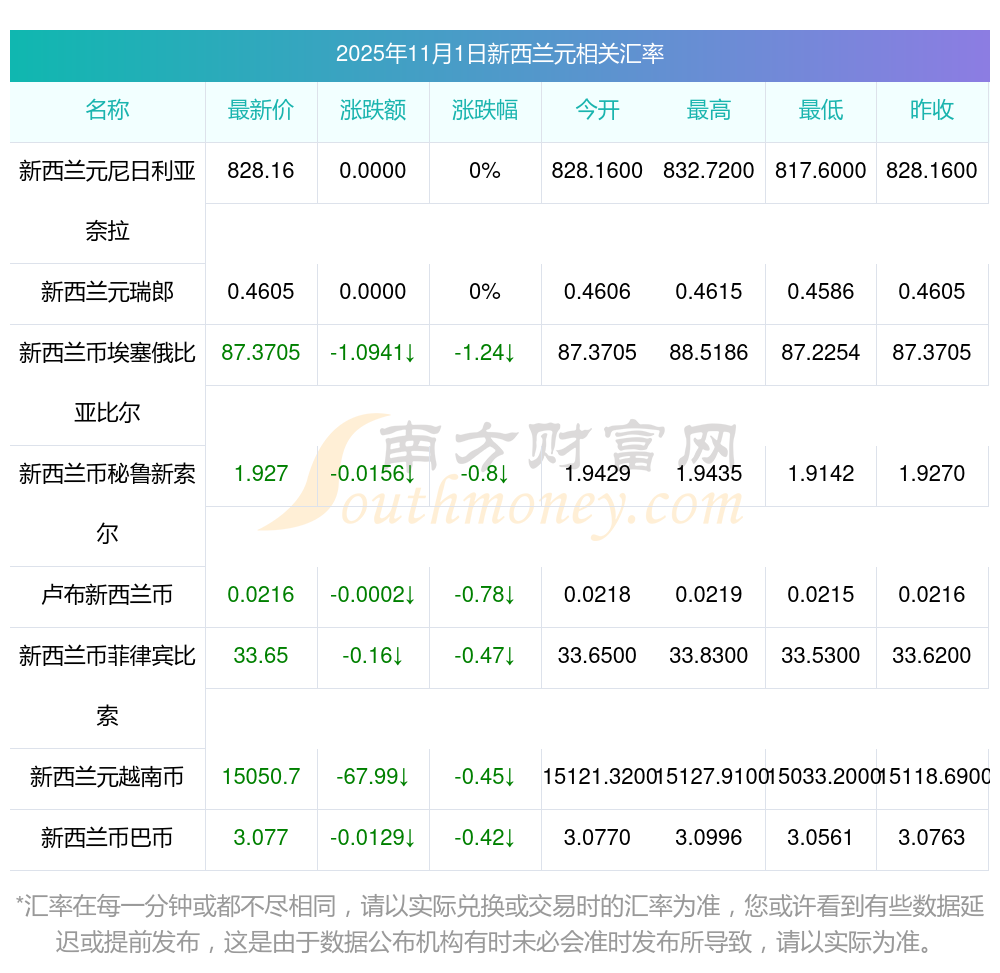This screenshot has width=1000, height=973.
Task: Click the 最高 column header
Action: 709,110
